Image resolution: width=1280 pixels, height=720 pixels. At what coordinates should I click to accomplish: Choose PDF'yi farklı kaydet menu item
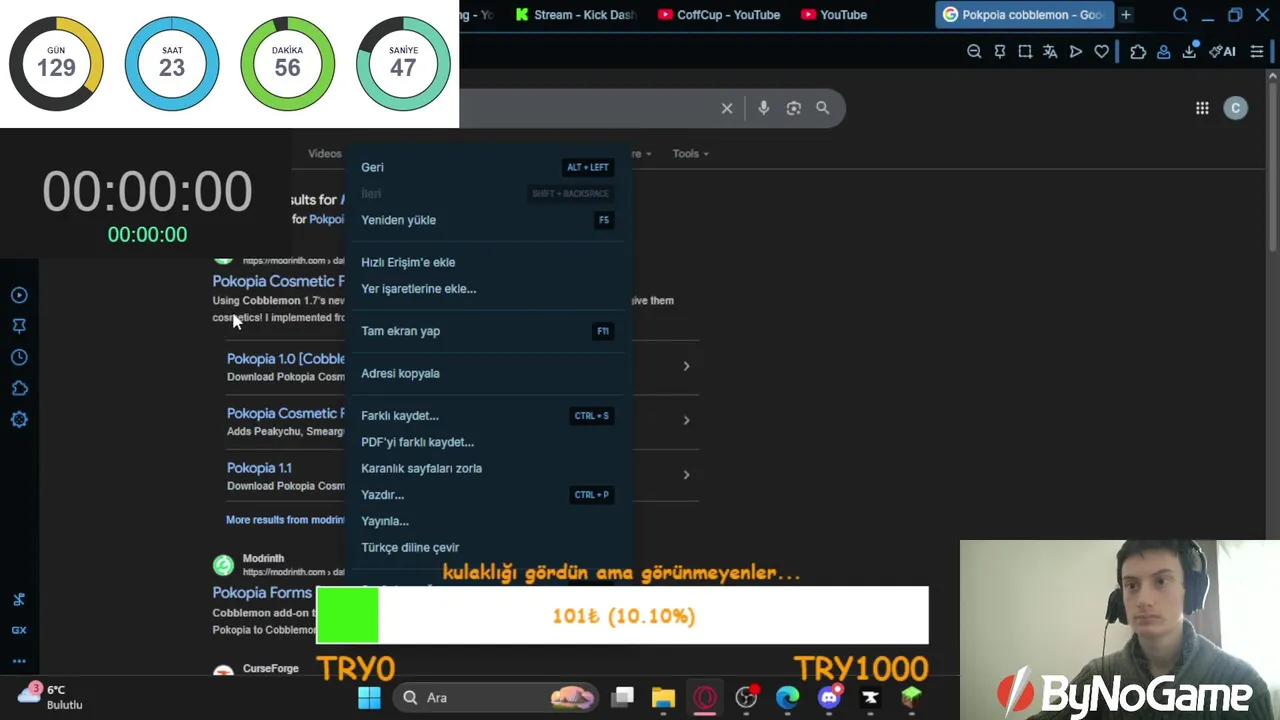(x=489, y=442)
